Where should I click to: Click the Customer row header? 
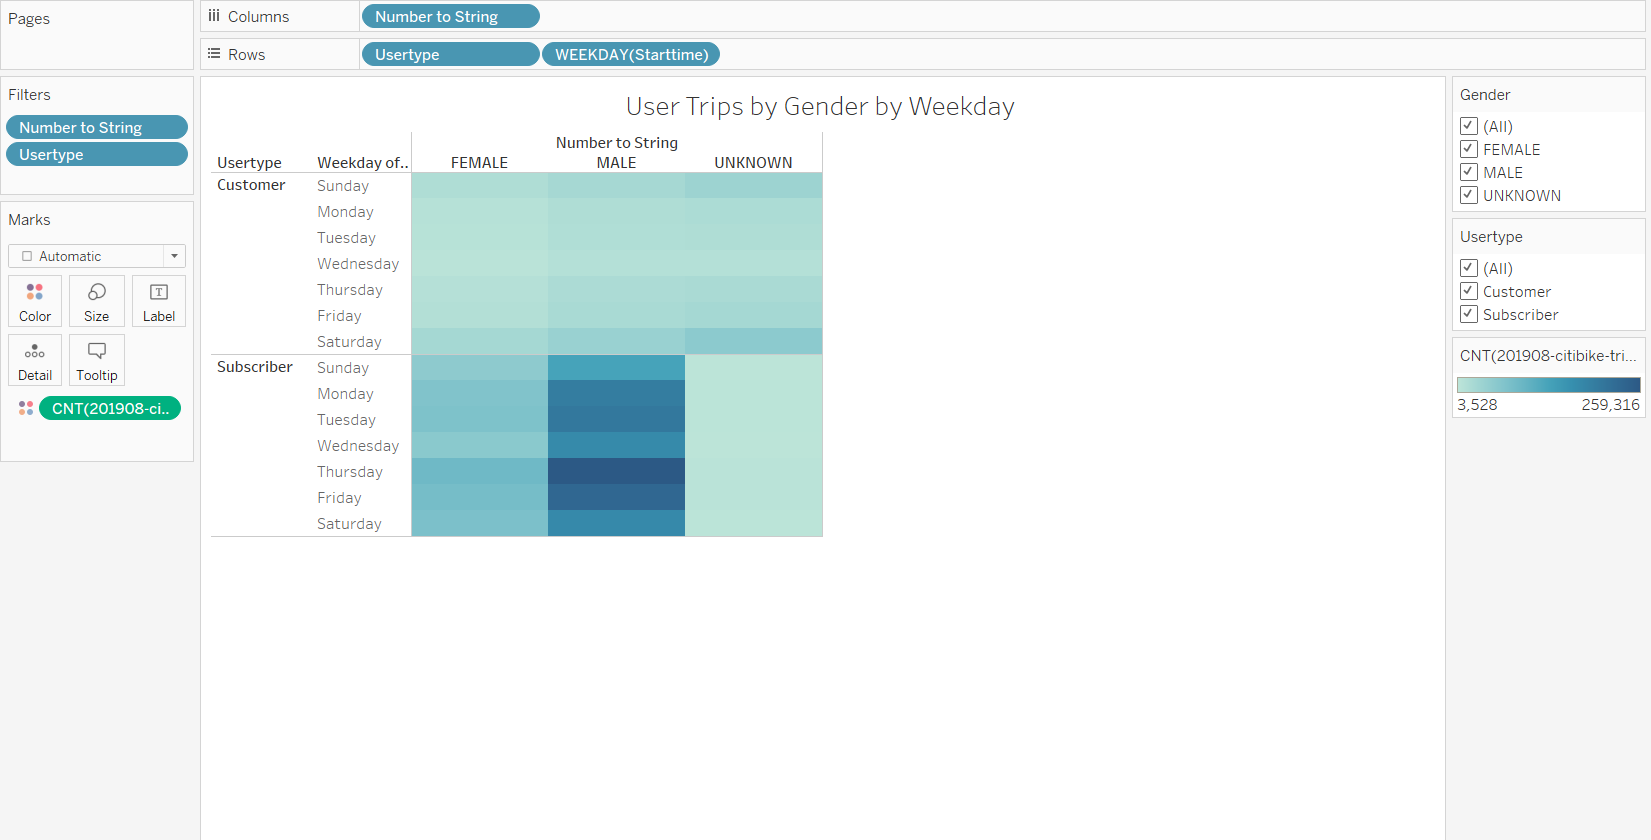(x=251, y=185)
